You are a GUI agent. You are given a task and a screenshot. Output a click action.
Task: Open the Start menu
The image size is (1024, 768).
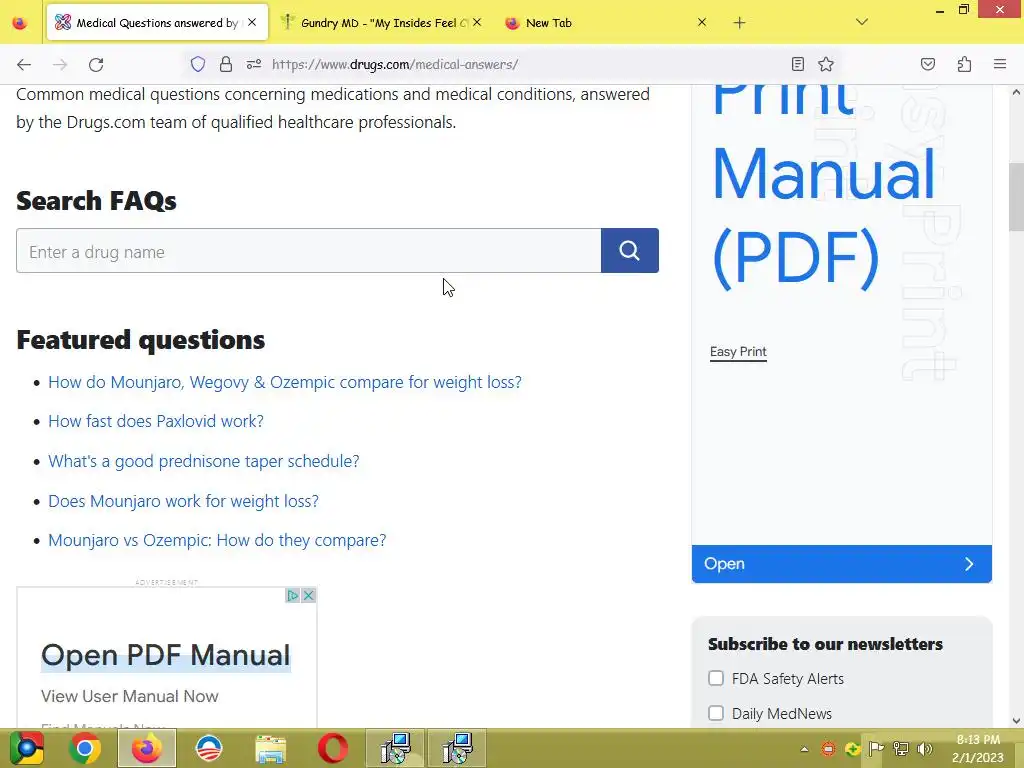(x=26, y=748)
